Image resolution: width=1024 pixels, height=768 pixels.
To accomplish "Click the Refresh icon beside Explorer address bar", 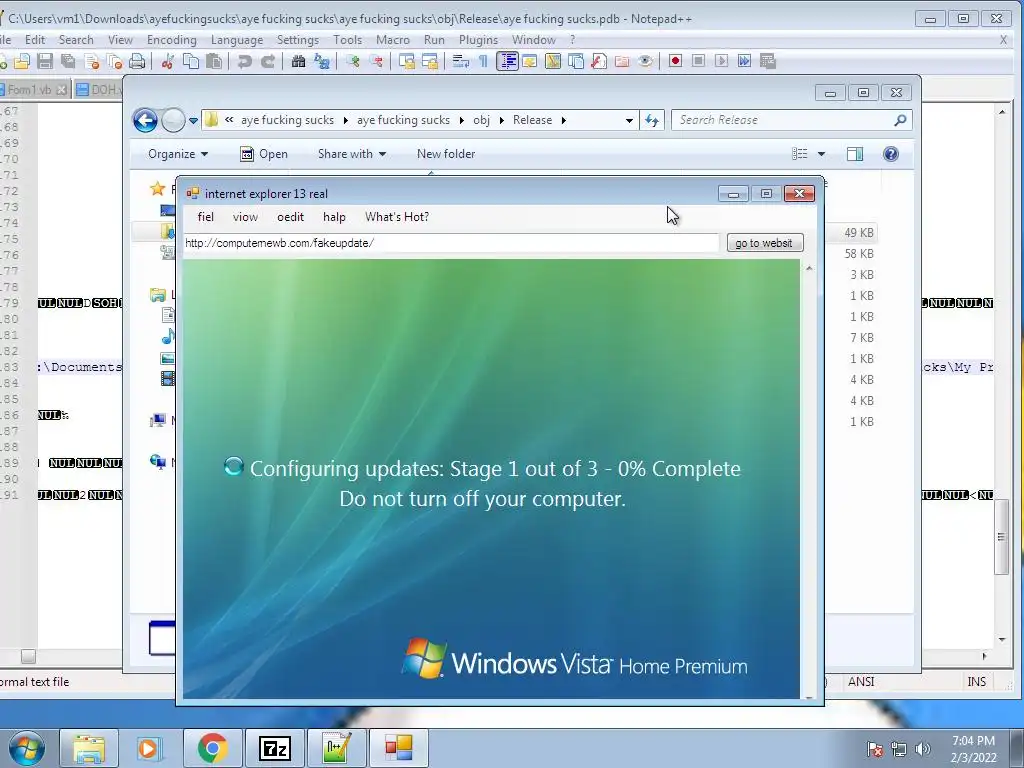I will click(x=652, y=120).
